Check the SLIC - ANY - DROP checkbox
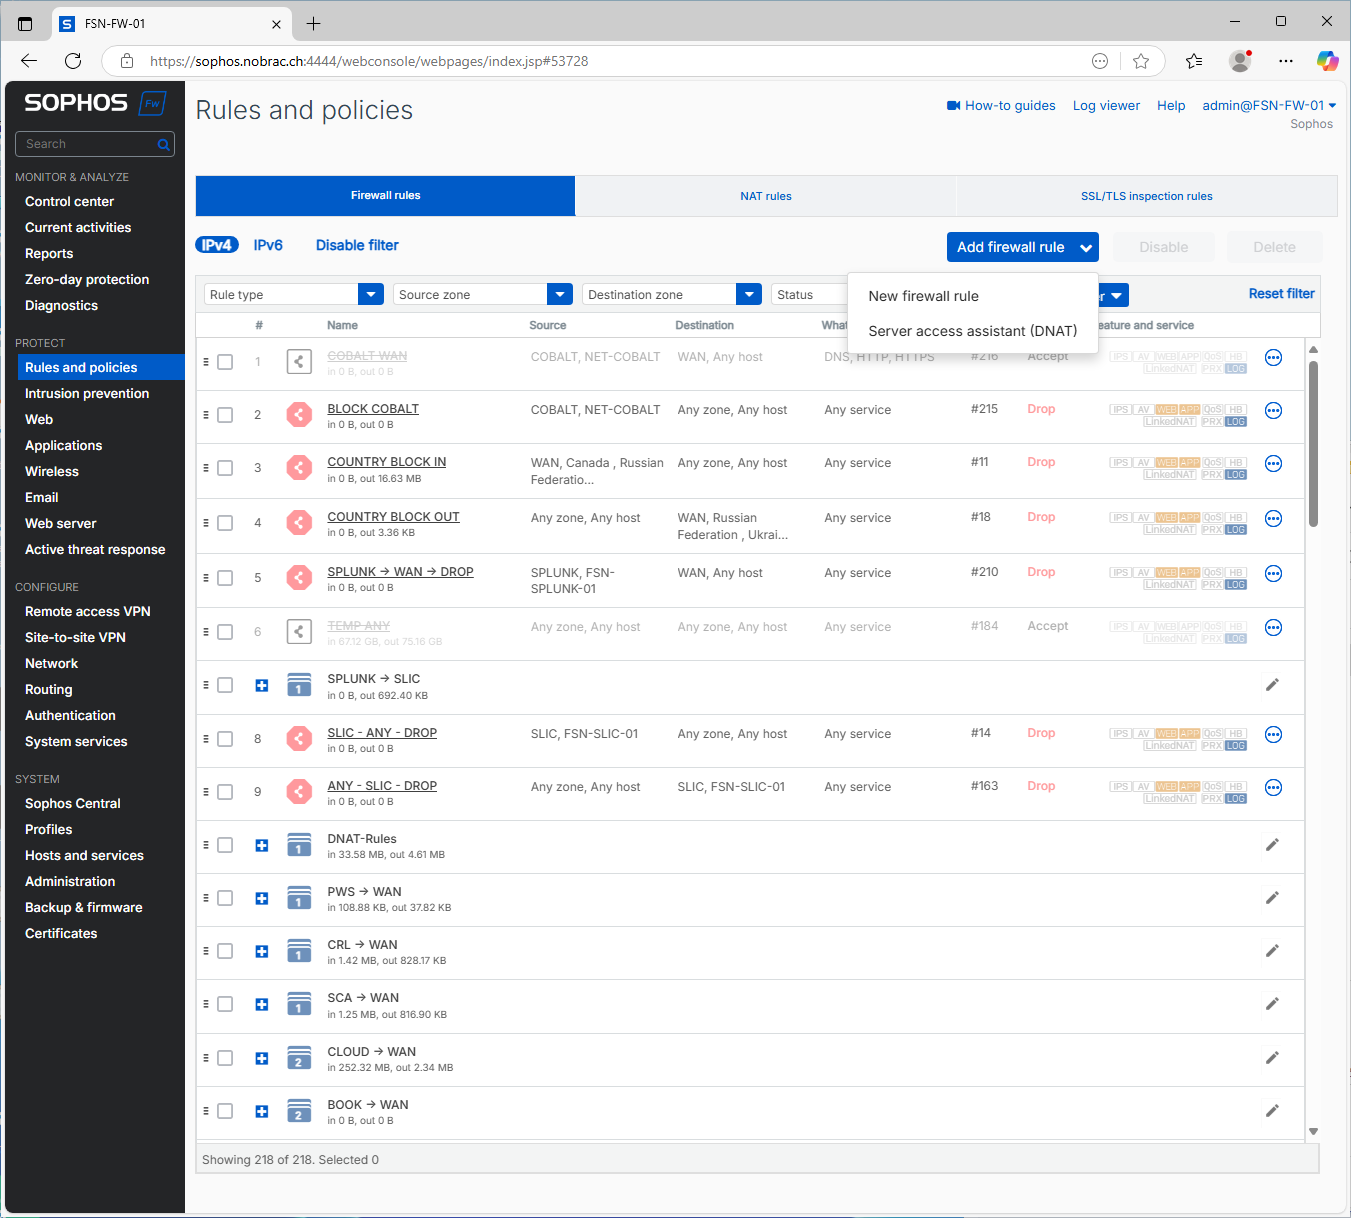Screen dimensions: 1351x1218 [225, 739]
